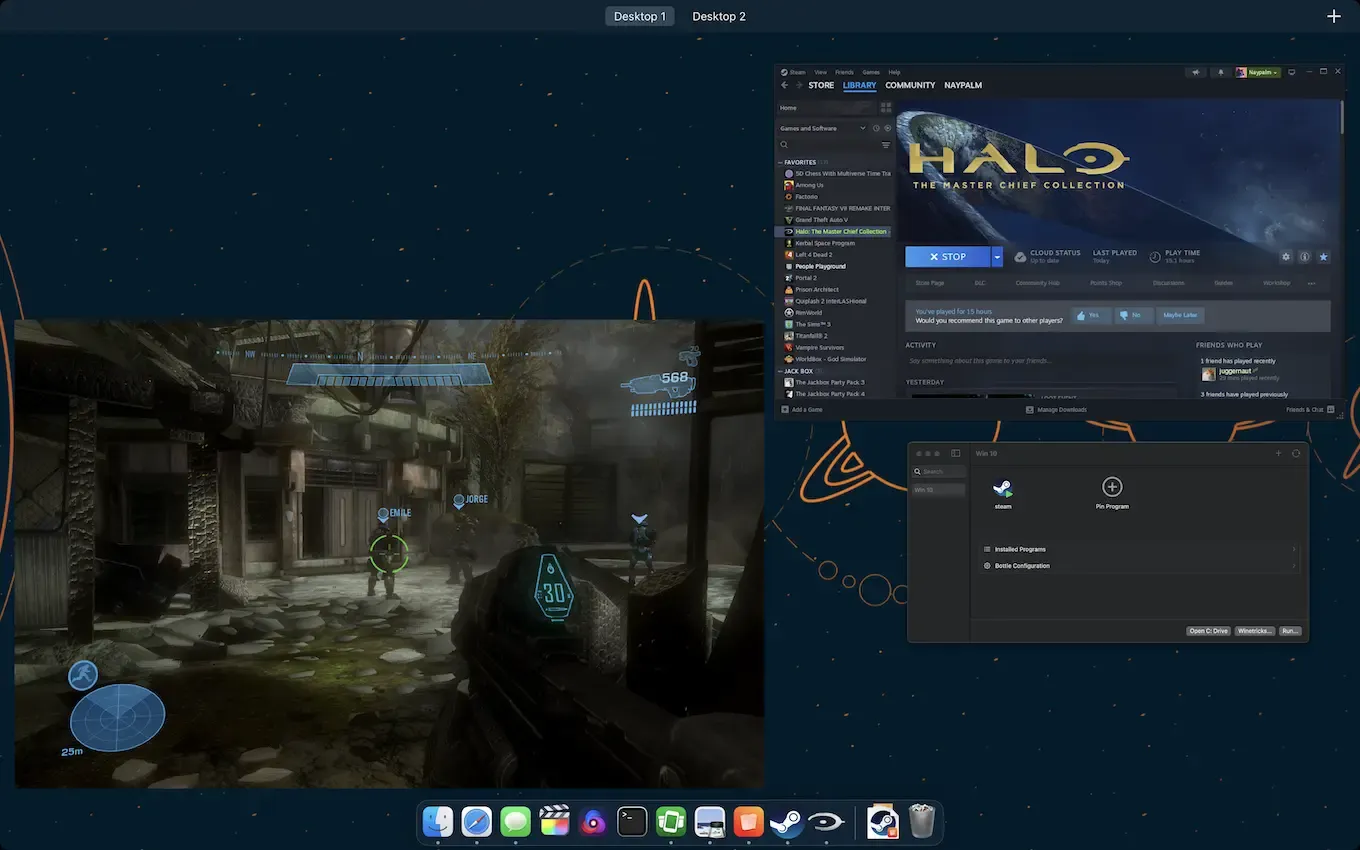Toggle the Whisky sidebar panel

955,454
